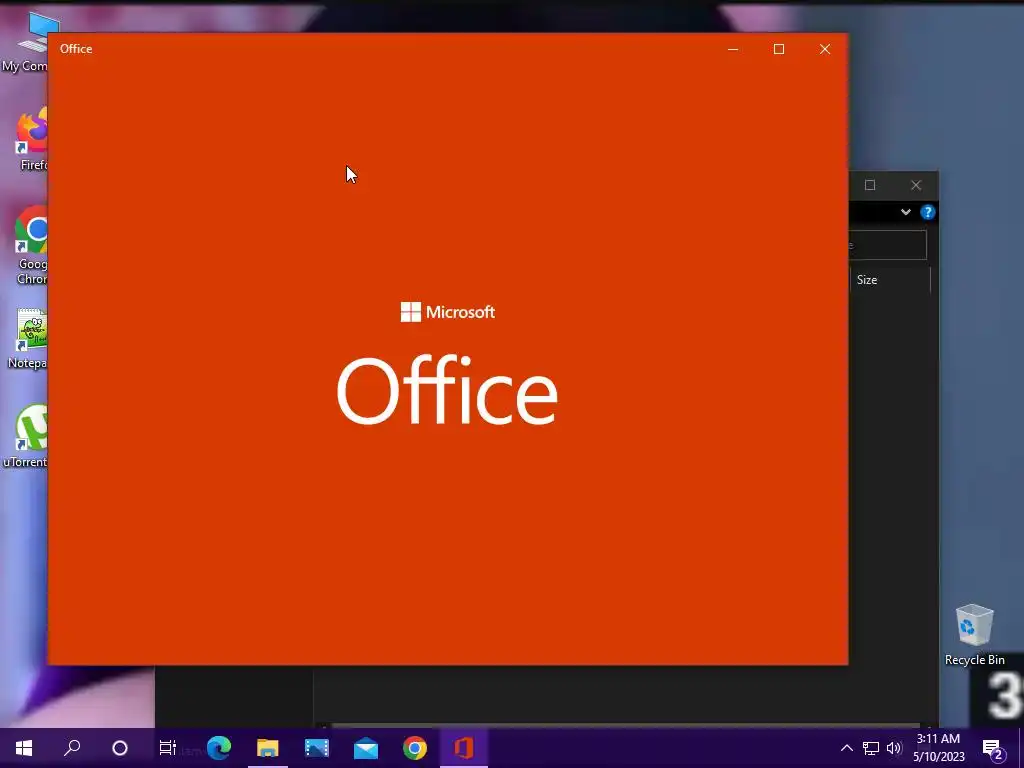Open Mail app from taskbar

click(x=366, y=748)
